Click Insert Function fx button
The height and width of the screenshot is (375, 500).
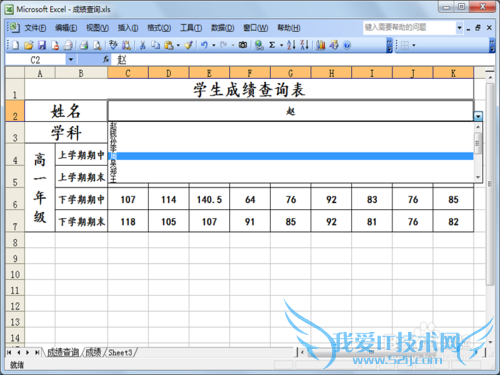[106, 60]
